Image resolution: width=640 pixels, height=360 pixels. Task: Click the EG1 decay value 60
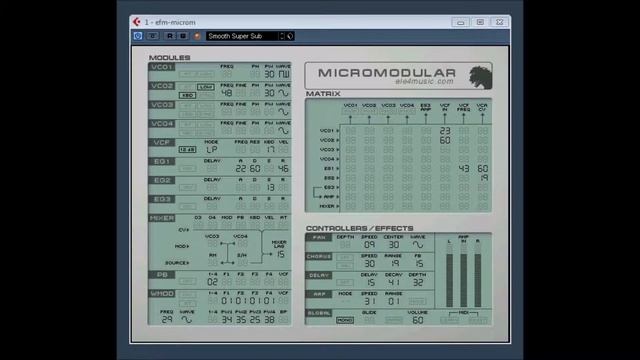point(255,169)
